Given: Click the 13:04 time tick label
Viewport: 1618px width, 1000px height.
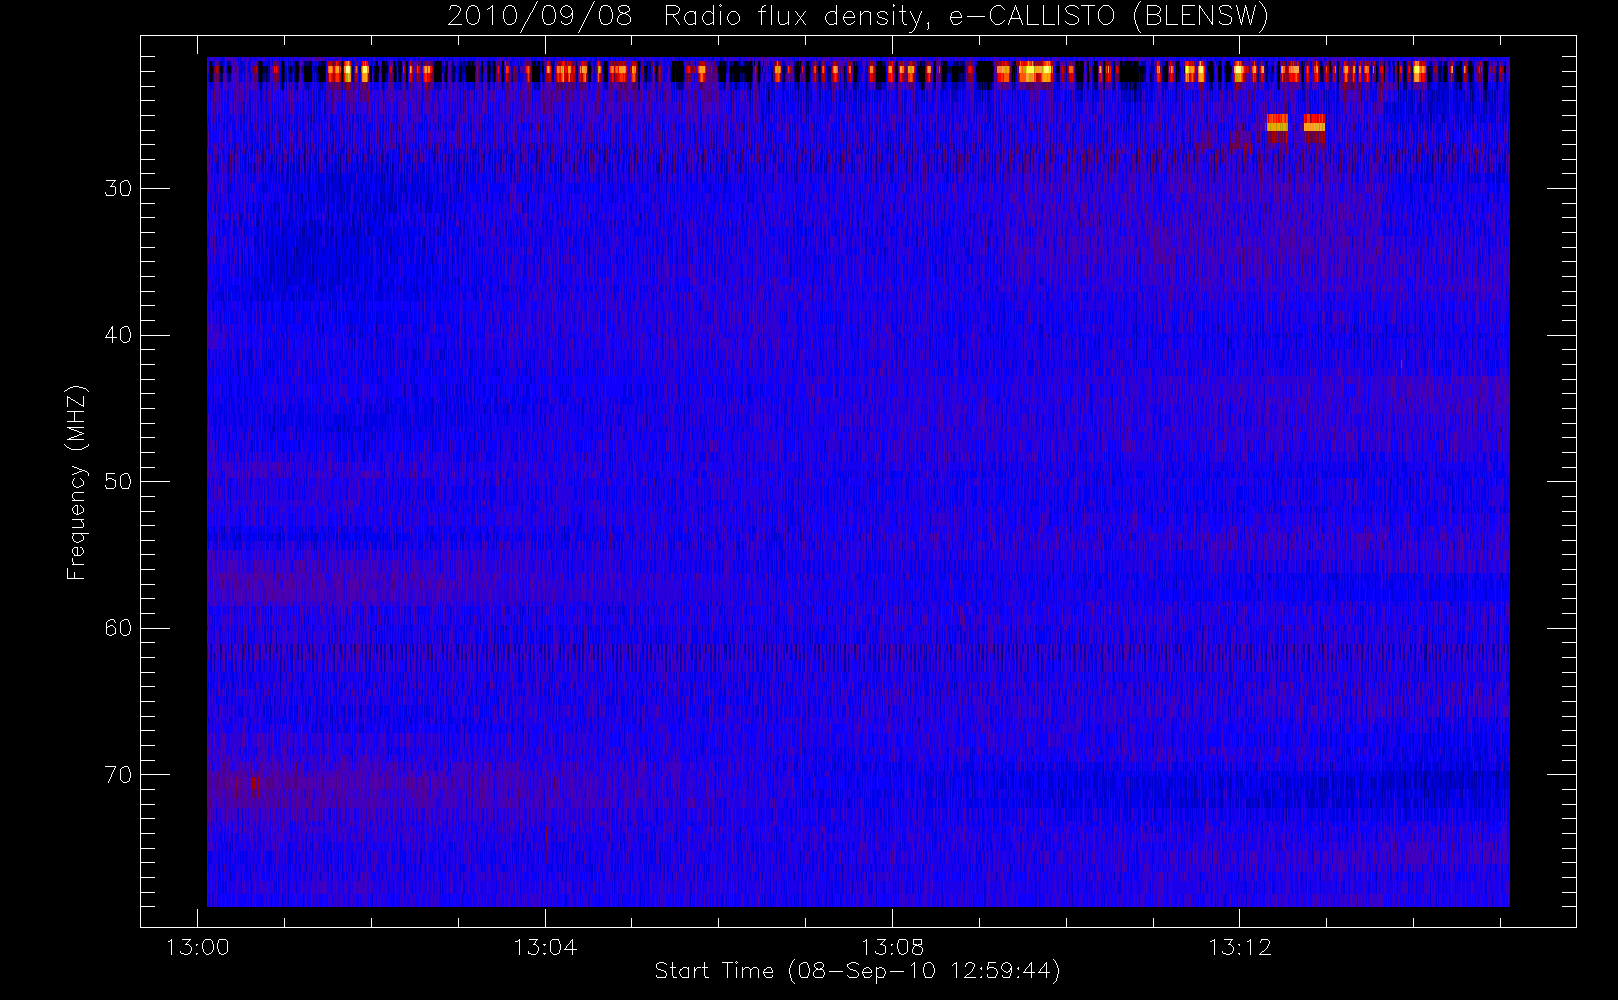Looking at the screenshot, I should (545, 947).
